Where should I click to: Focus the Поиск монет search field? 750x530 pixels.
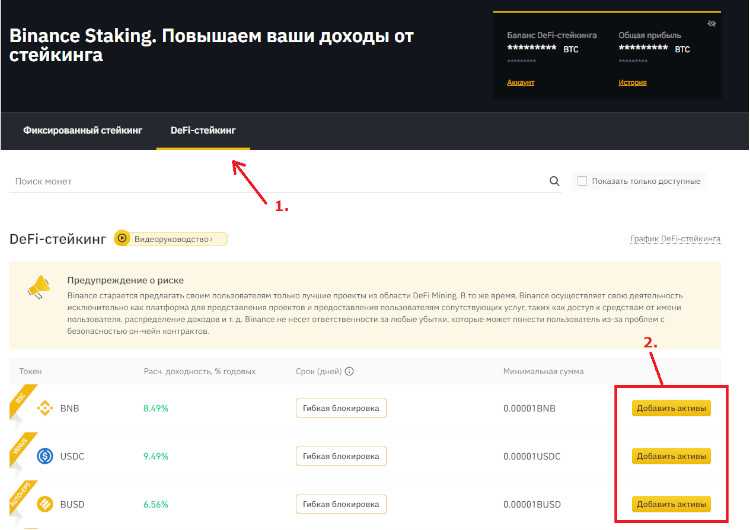[285, 181]
